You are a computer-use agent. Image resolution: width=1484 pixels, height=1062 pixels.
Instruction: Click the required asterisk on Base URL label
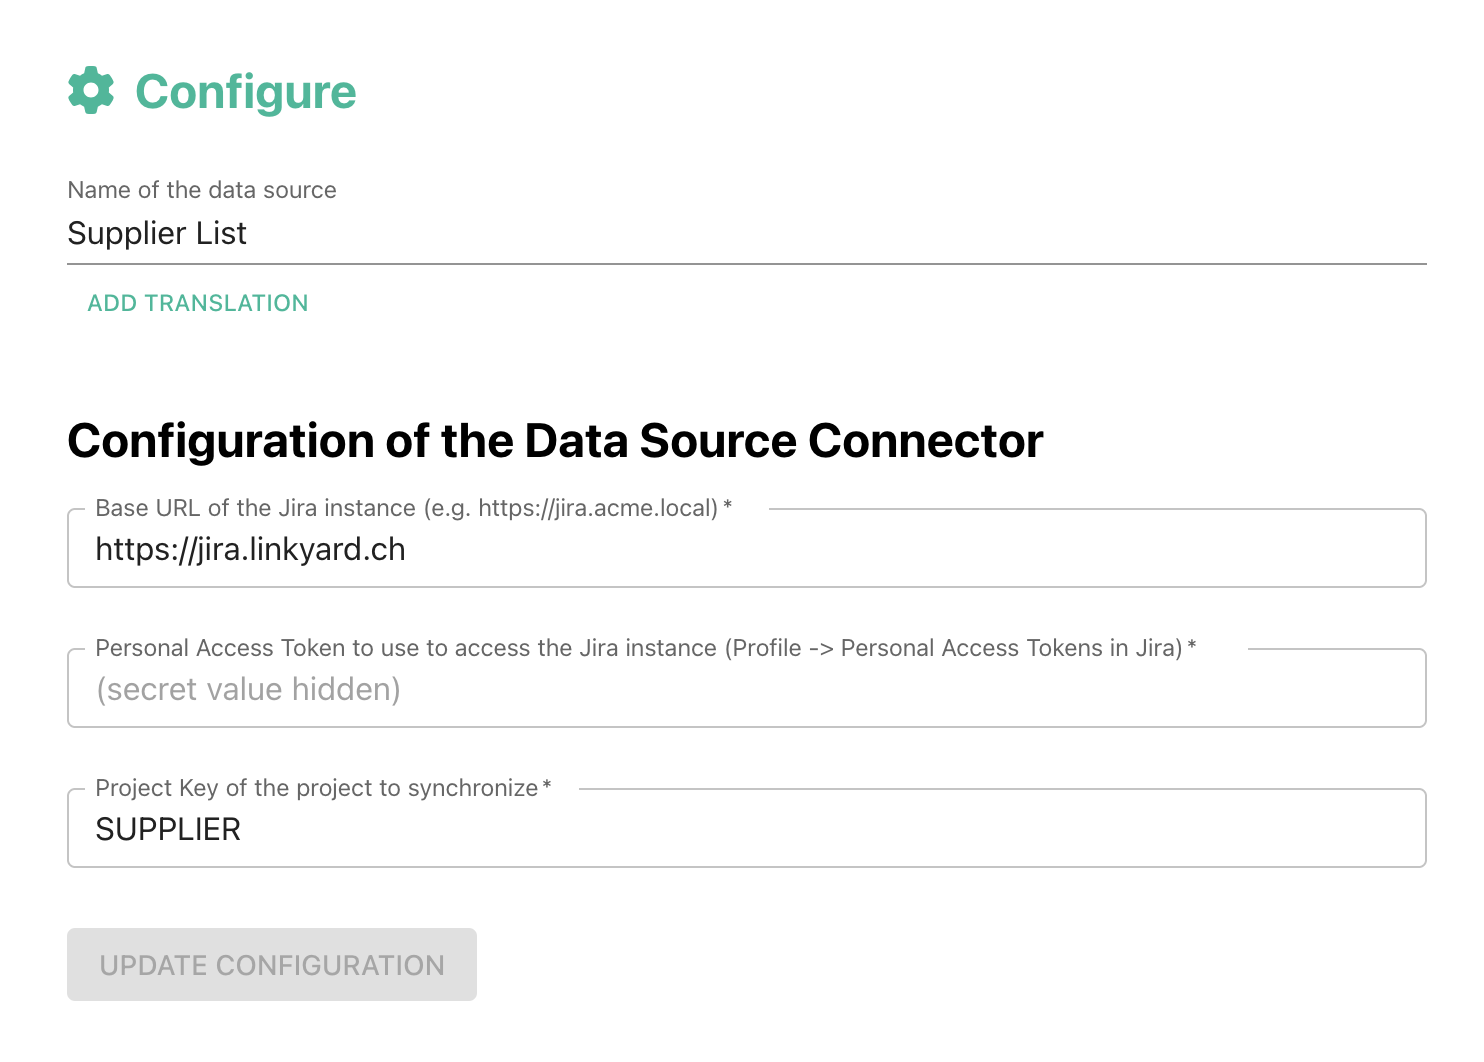[x=728, y=506]
